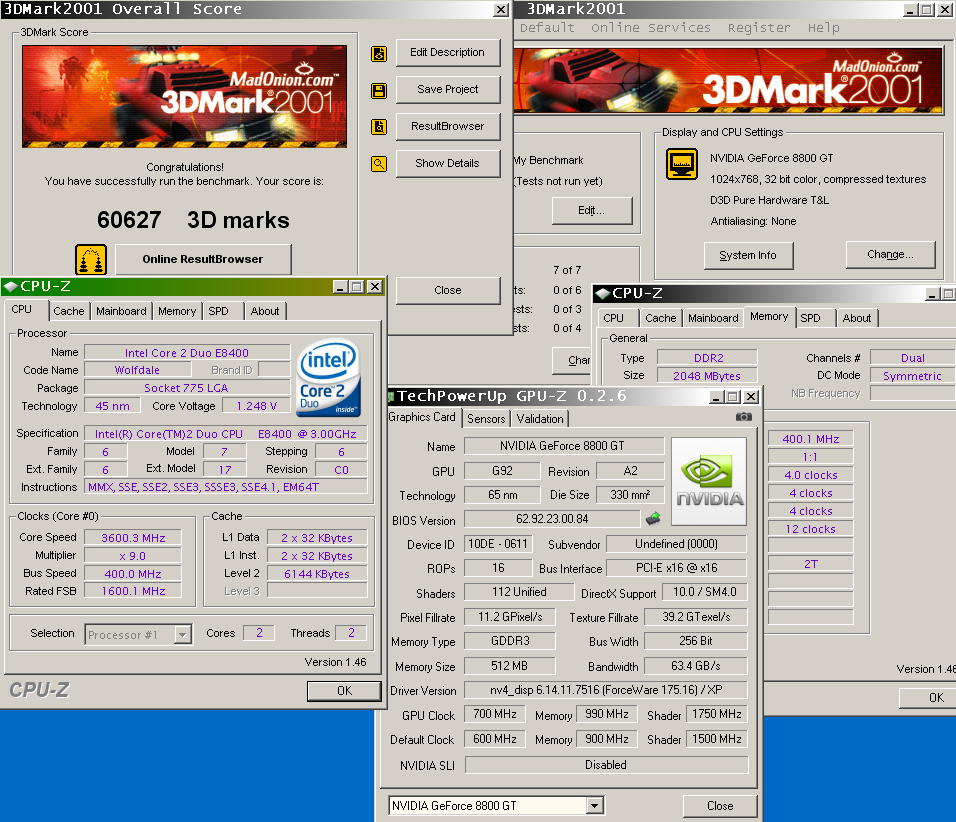This screenshot has height=822, width=956.
Task: Switch to Mainboard tab in front CPU-Z
Action: tap(121, 311)
